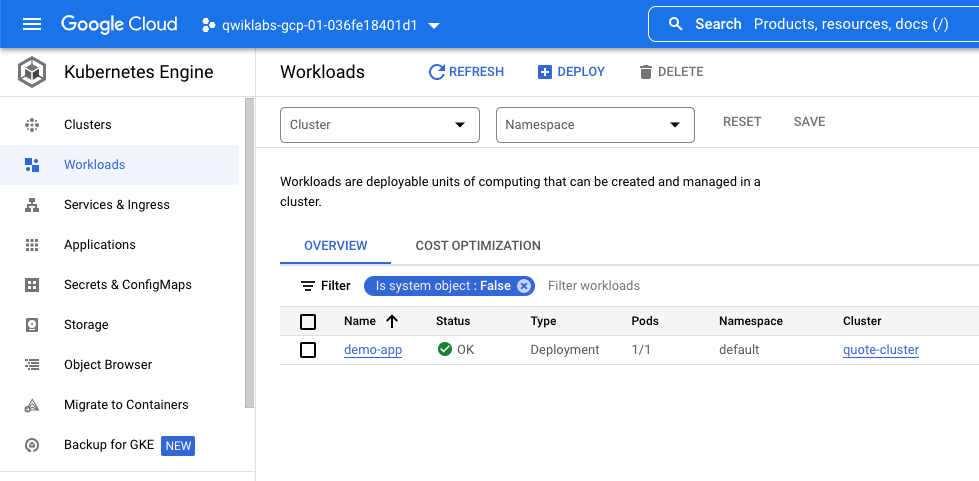This screenshot has width=979, height=481.
Task: Open the demo-app workload link
Action: coord(373,350)
